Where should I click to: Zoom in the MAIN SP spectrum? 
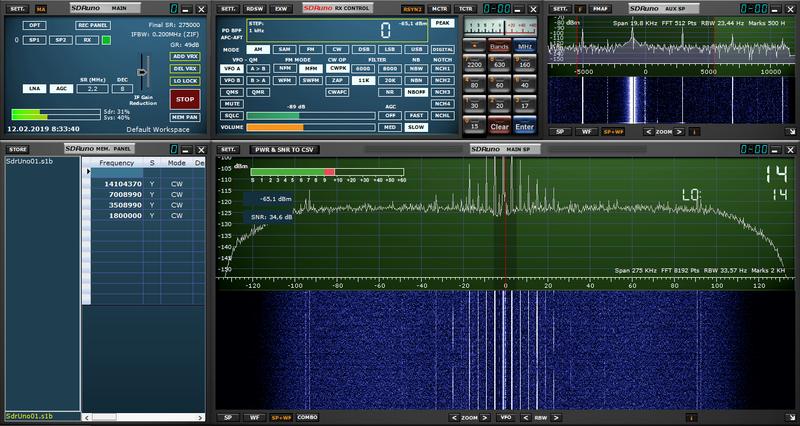coord(485,417)
